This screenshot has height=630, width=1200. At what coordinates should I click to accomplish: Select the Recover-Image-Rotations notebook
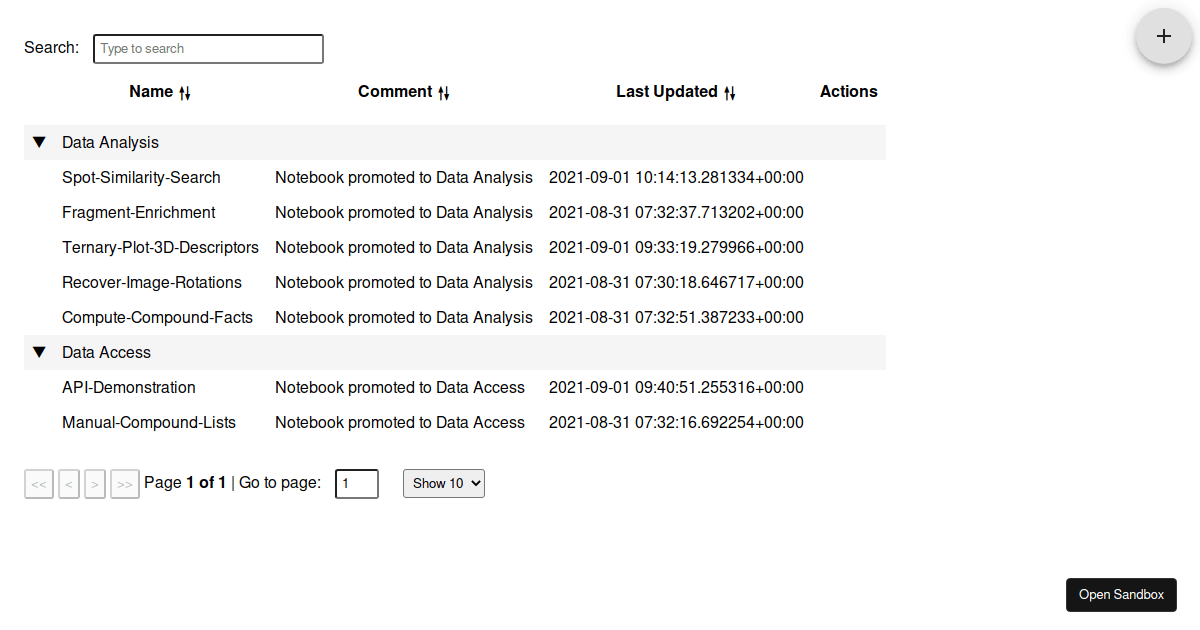coord(152,282)
